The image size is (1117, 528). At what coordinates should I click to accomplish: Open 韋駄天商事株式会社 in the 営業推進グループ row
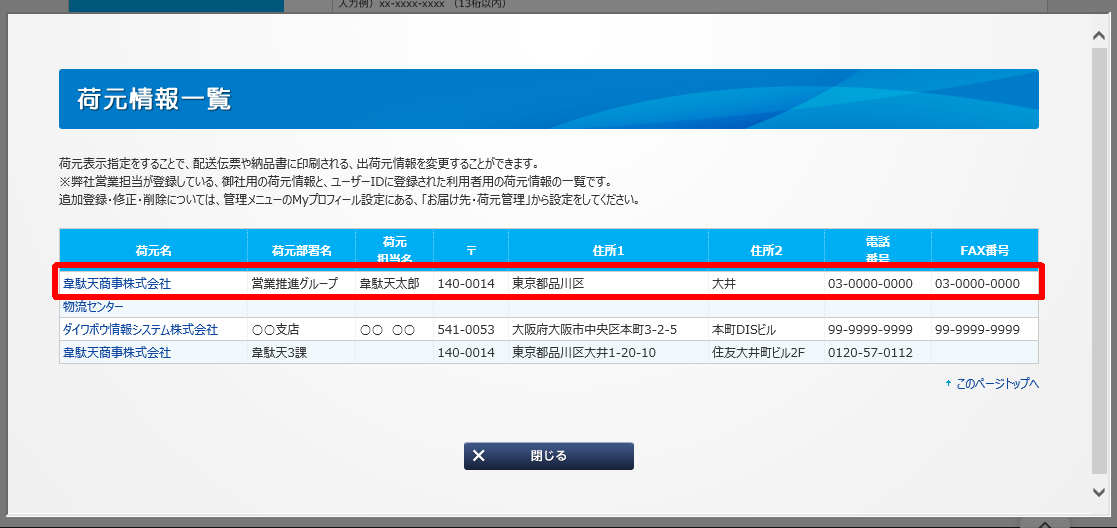(x=117, y=284)
